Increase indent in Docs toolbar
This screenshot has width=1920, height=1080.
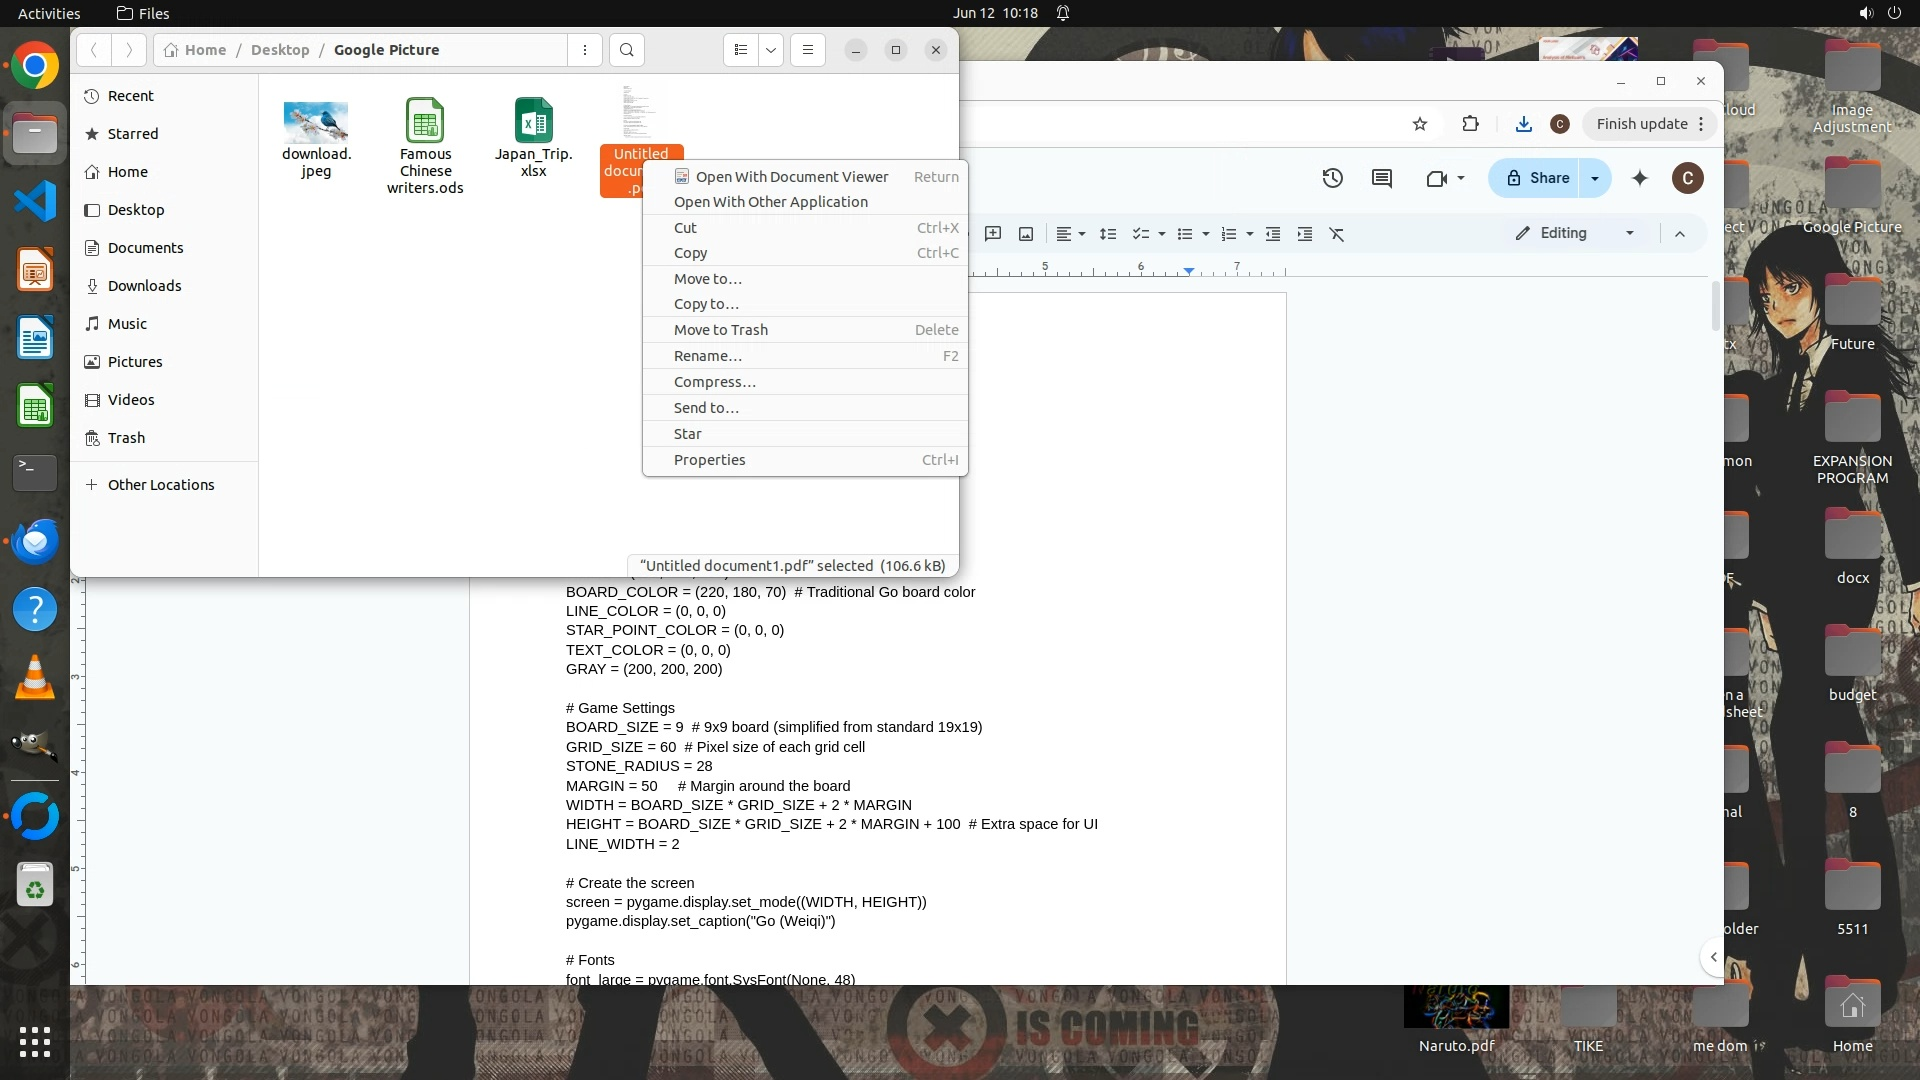(x=1305, y=234)
